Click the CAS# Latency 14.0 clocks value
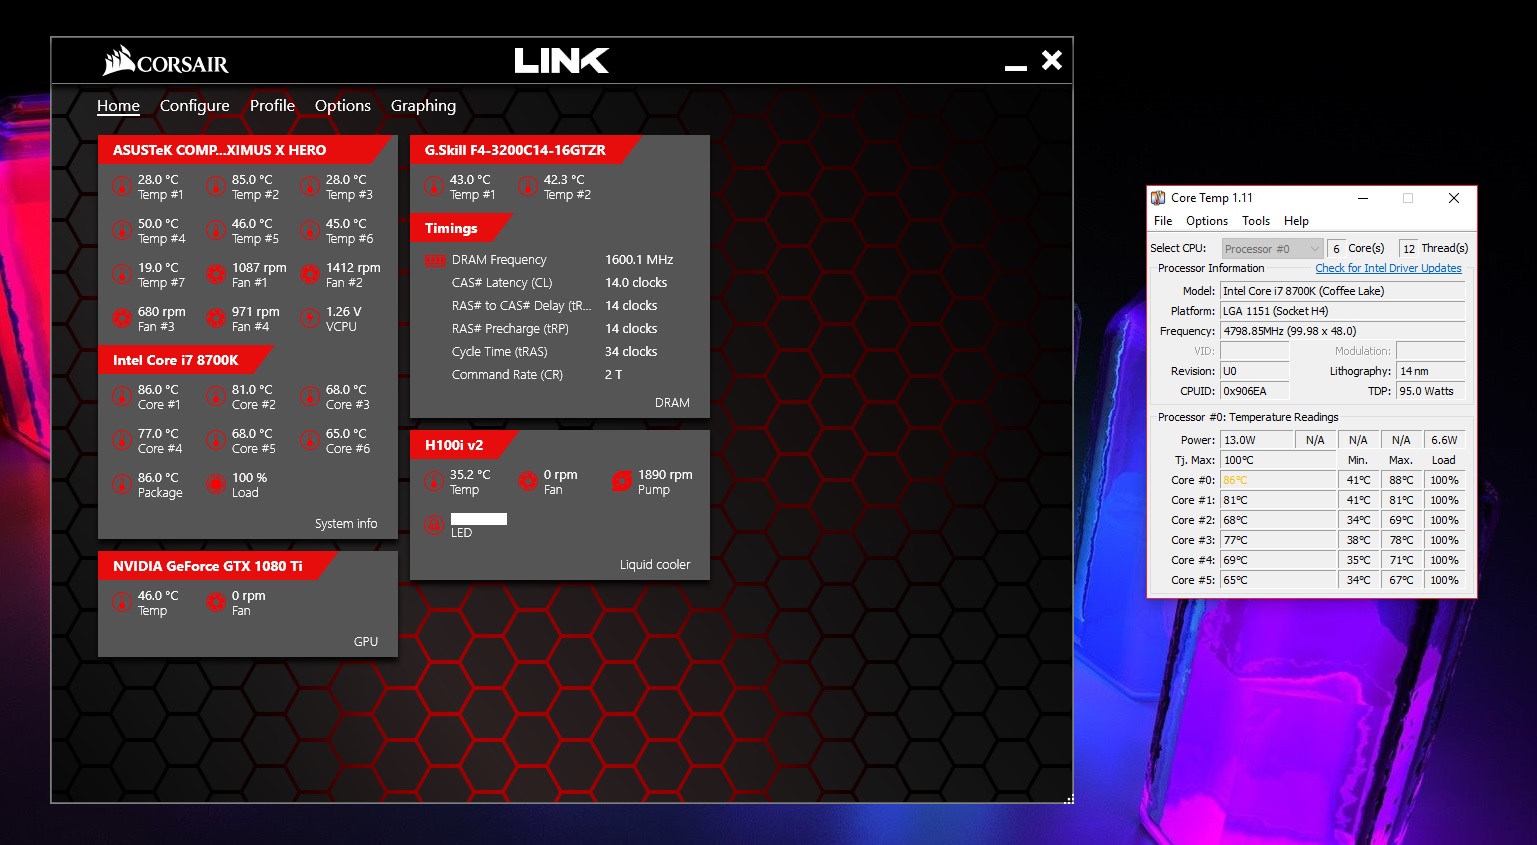 pyautogui.click(x=636, y=283)
